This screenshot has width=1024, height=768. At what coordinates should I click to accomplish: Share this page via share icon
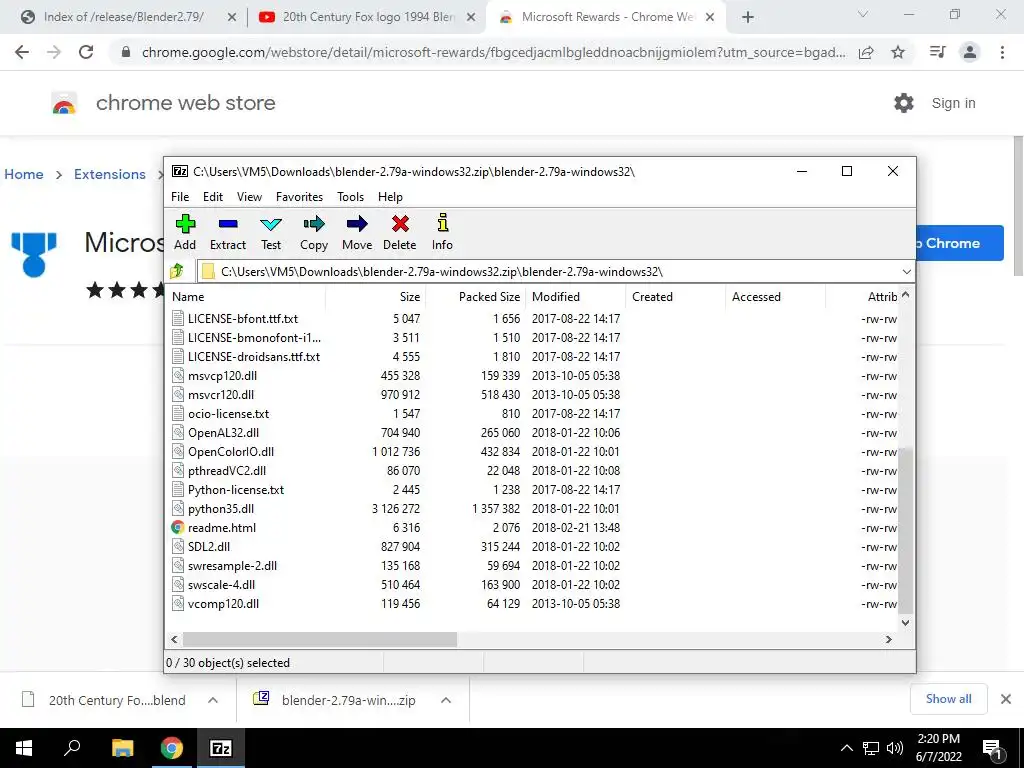click(866, 52)
